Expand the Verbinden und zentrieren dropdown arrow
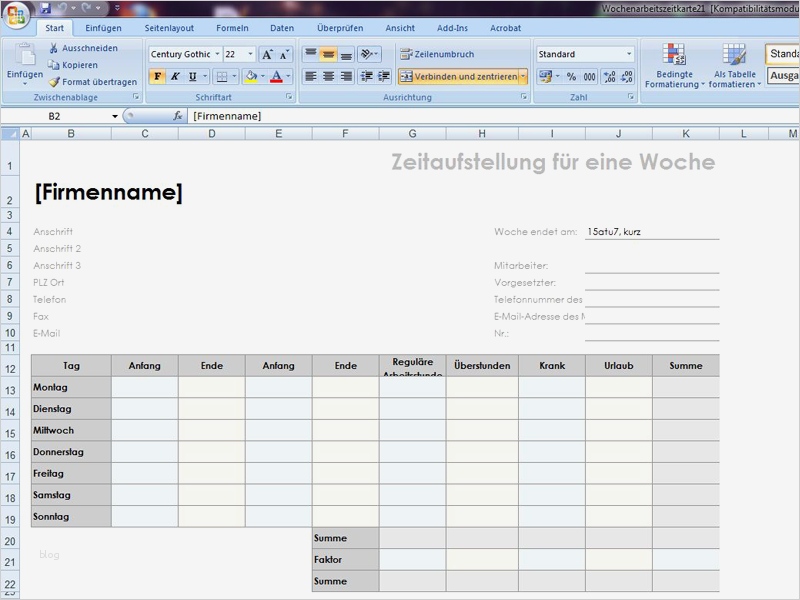 point(521,75)
